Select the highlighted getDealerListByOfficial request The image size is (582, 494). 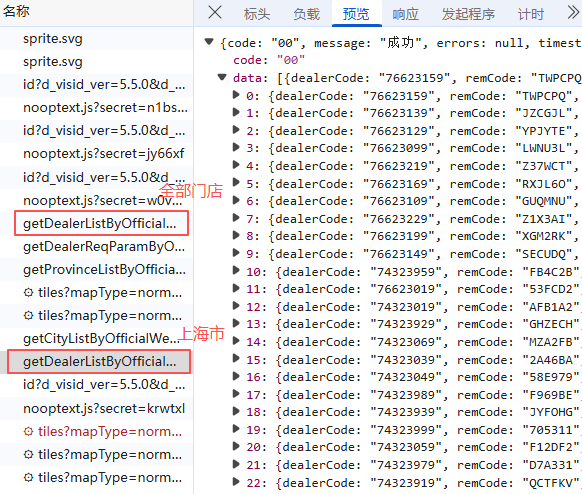coord(96,361)
